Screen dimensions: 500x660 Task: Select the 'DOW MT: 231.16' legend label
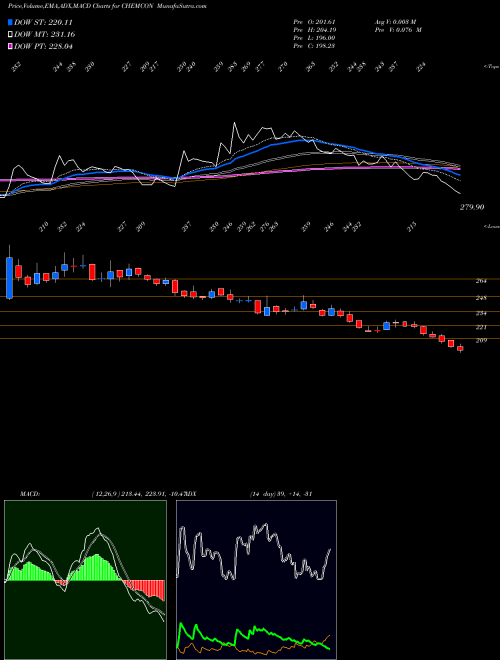pyautogui.click(x=45, y=35)
